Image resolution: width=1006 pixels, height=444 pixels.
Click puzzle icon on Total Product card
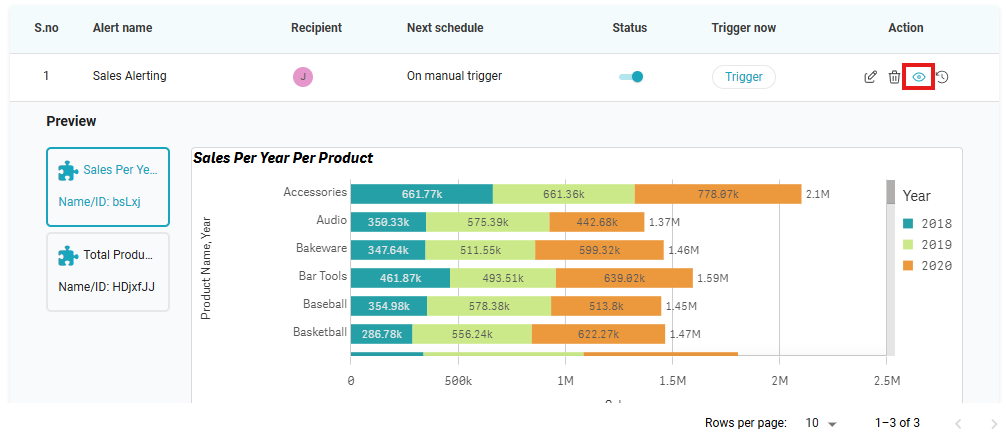[x=68, y=256]
